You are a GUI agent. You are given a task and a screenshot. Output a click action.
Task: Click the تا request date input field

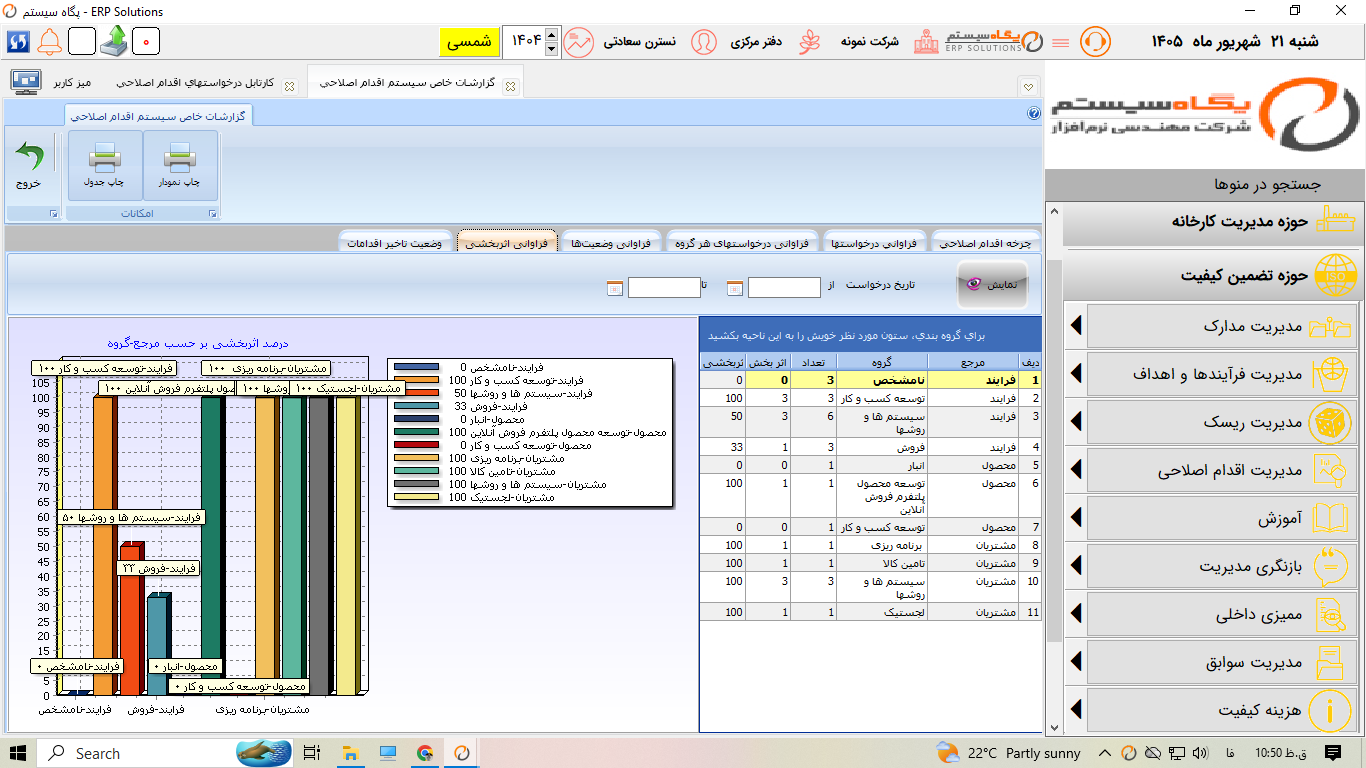pyautogui.click(x=664, y=288)
